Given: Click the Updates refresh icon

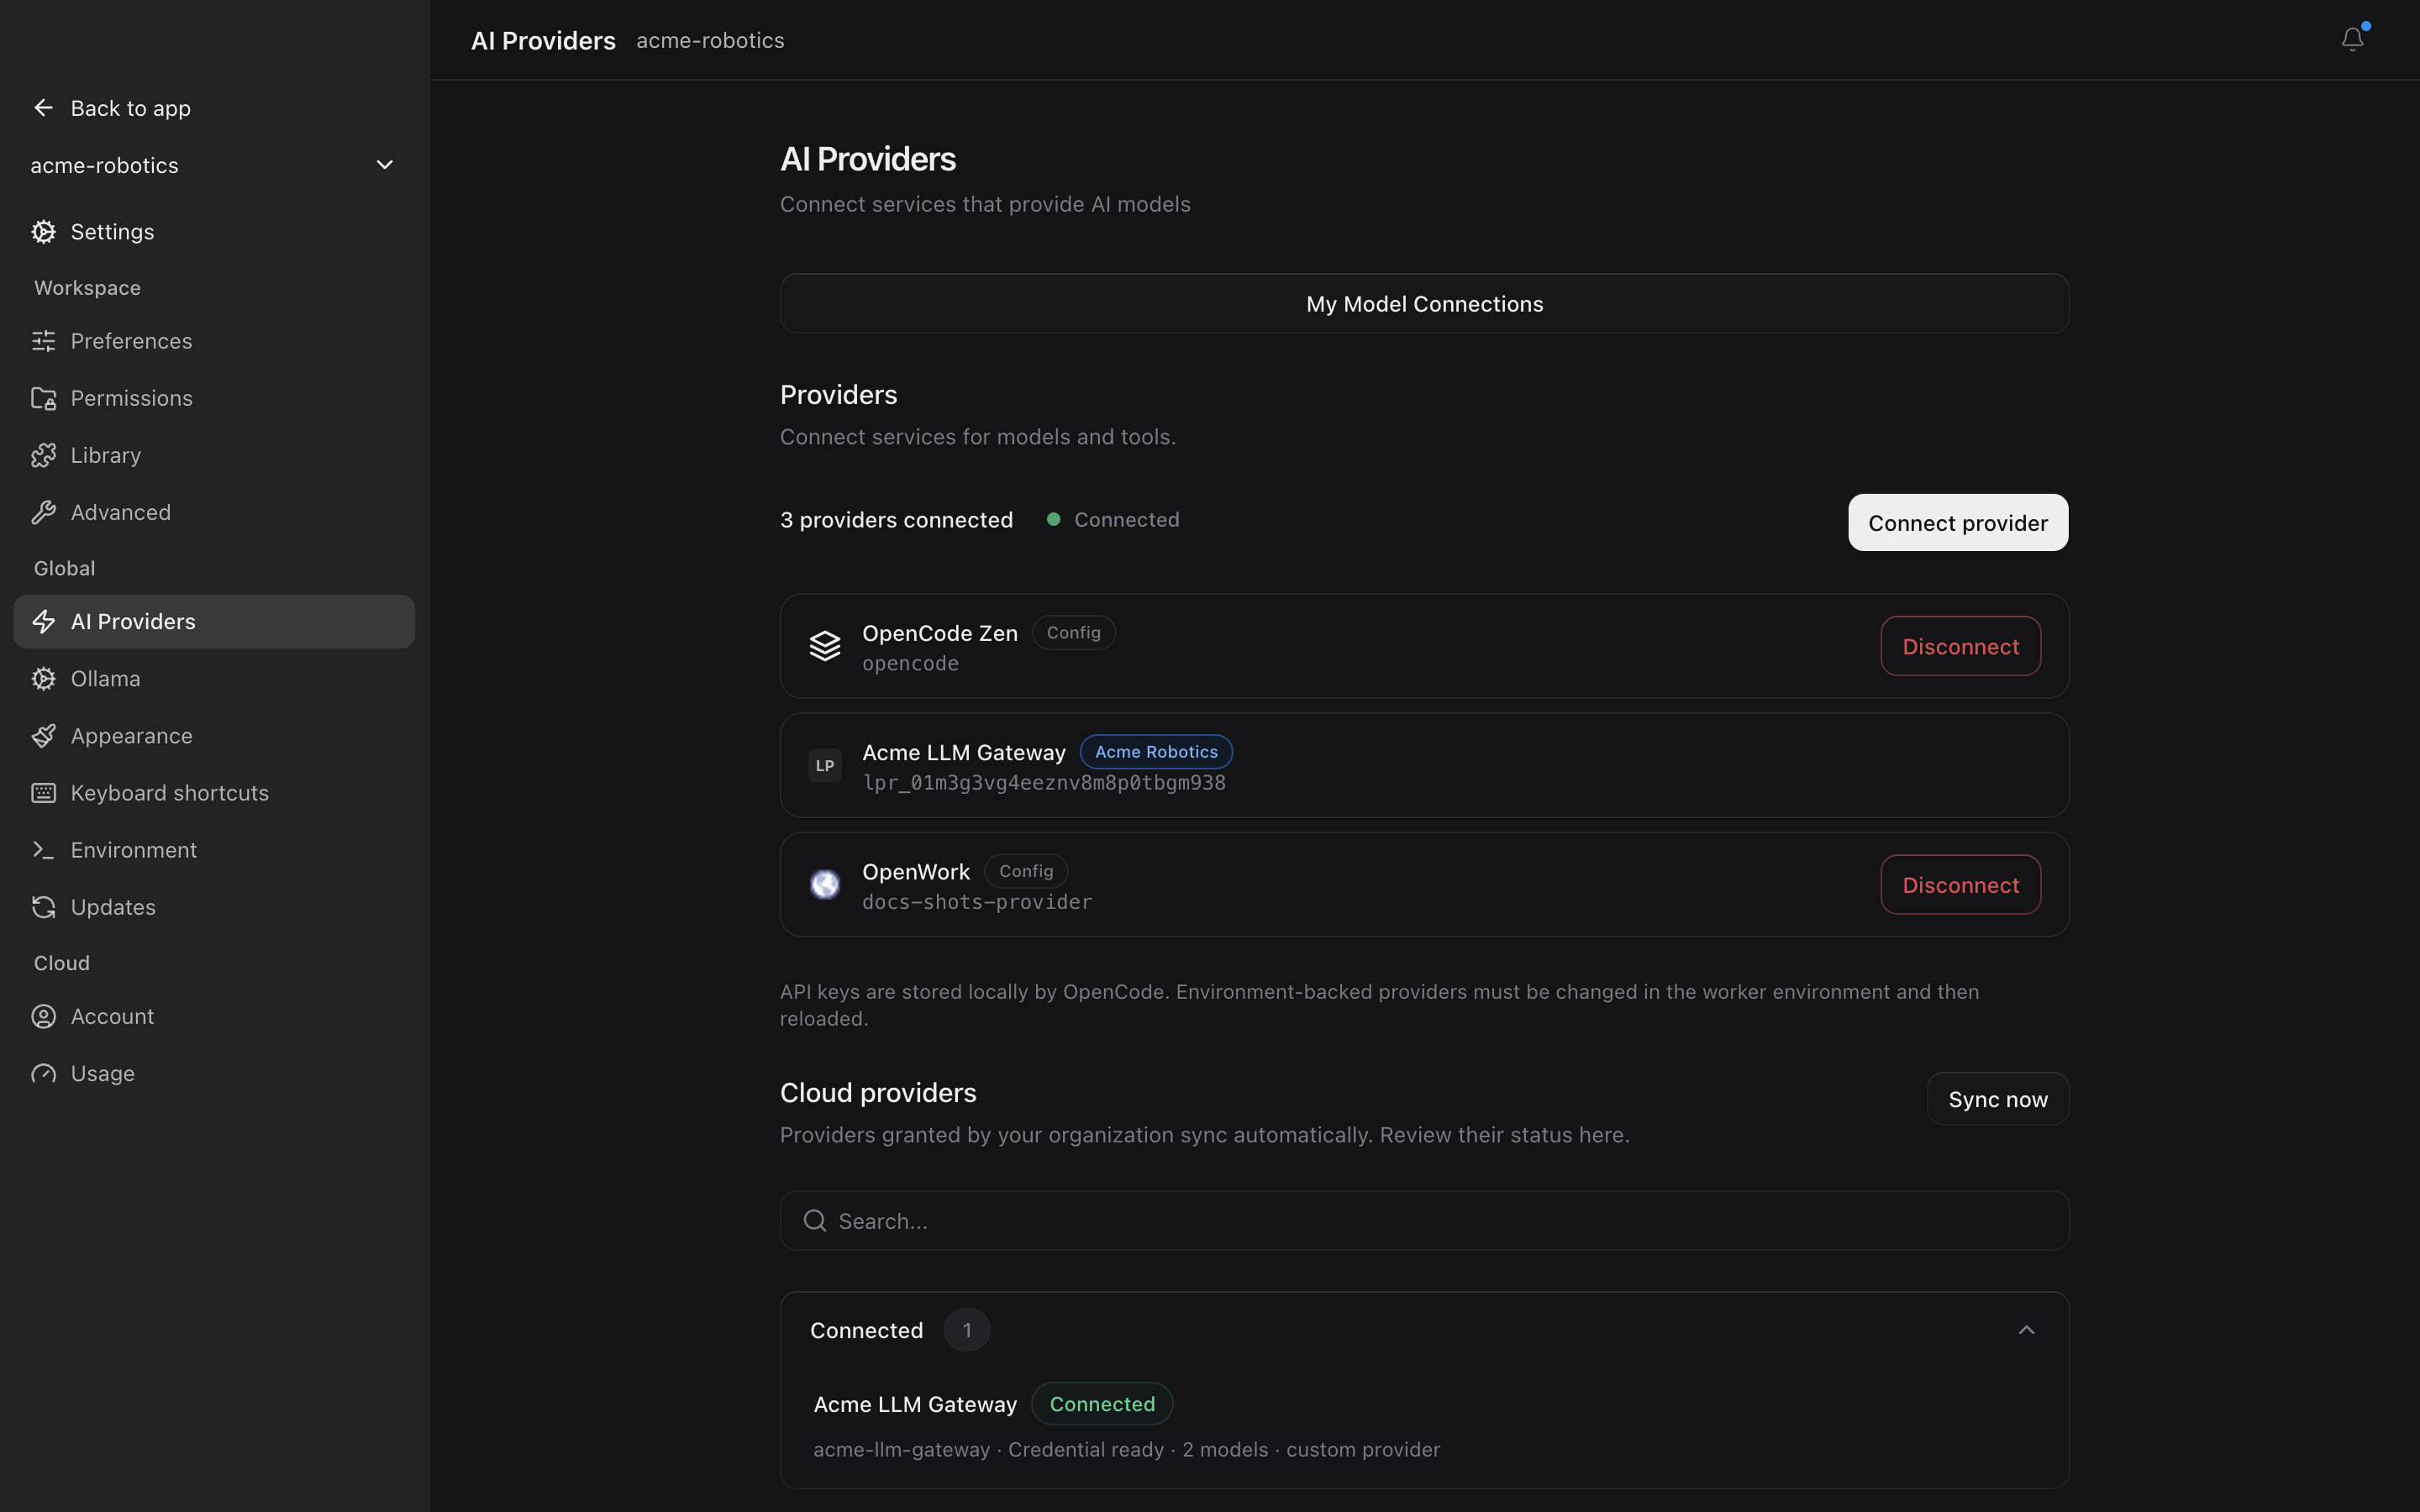Looking at the screenshot, I should 43,906.
